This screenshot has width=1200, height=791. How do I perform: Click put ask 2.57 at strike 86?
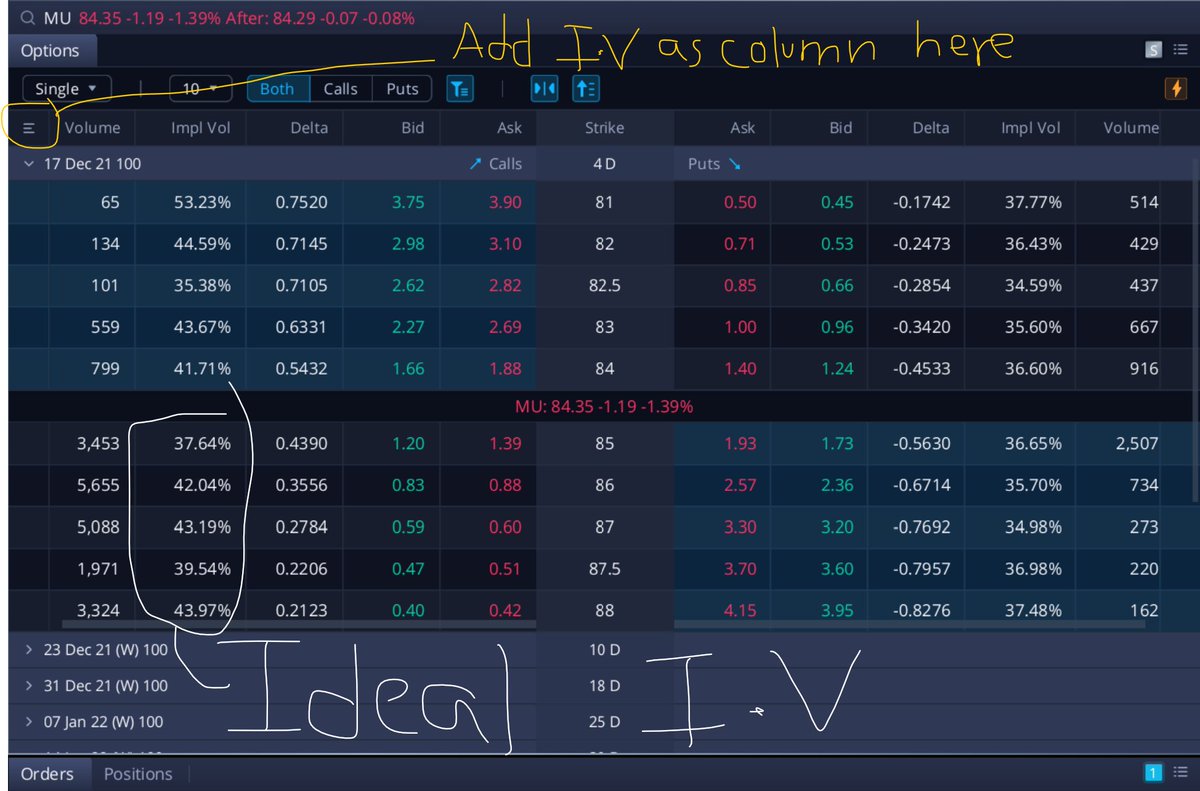(740, 485)
